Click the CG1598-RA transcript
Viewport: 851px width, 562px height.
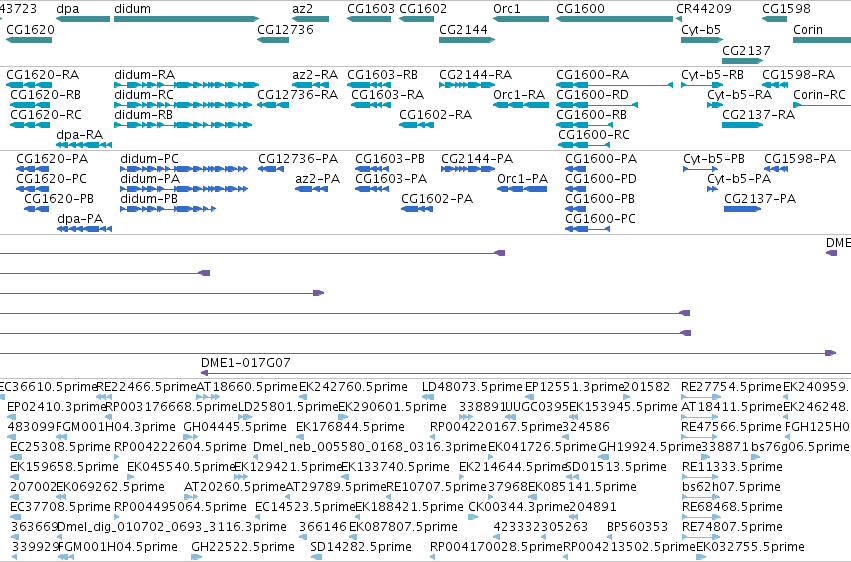775,85
